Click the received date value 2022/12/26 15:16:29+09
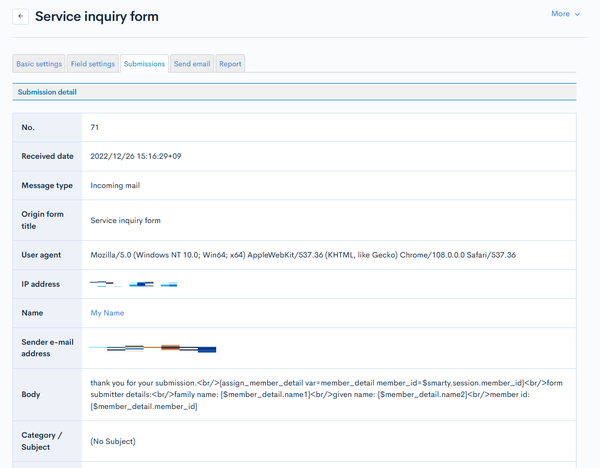 [136, 156]
